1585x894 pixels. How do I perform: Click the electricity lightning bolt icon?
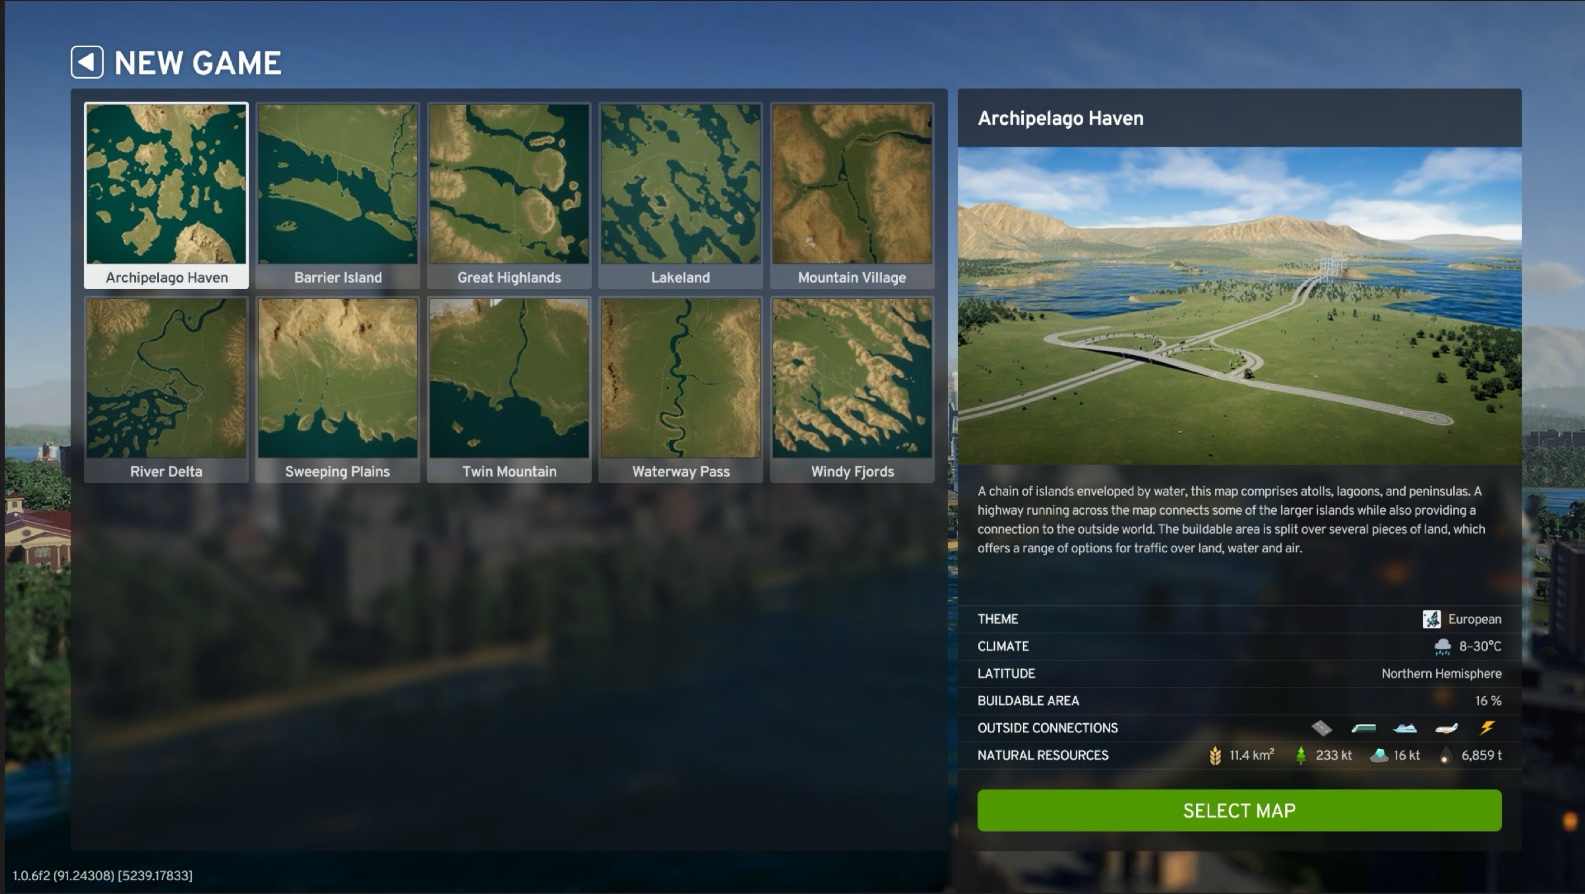pyautogui.click(x=1487, y=728)
